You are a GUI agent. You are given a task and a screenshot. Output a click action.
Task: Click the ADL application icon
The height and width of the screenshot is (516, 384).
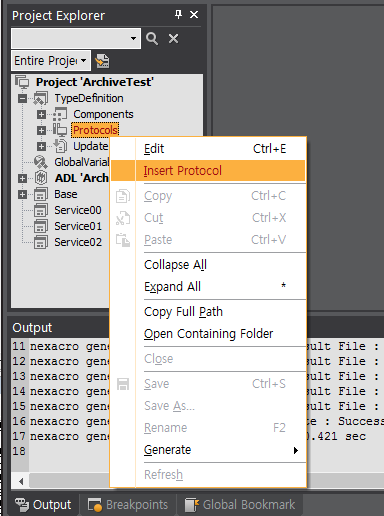(41, 178)
